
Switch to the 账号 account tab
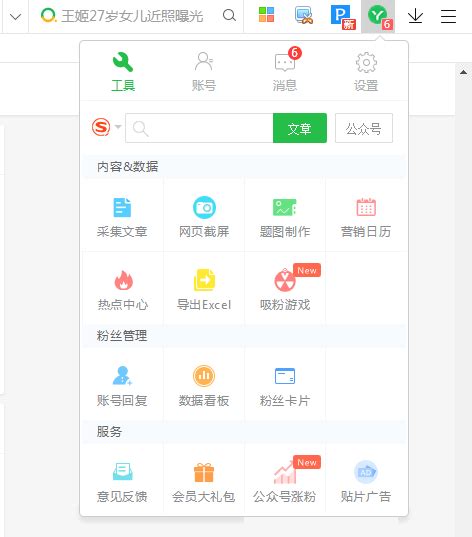point(204,72)
